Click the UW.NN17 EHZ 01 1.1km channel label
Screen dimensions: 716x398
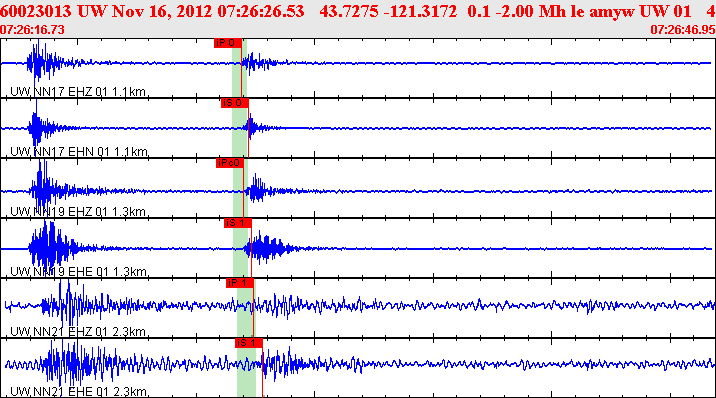(78, 92)
